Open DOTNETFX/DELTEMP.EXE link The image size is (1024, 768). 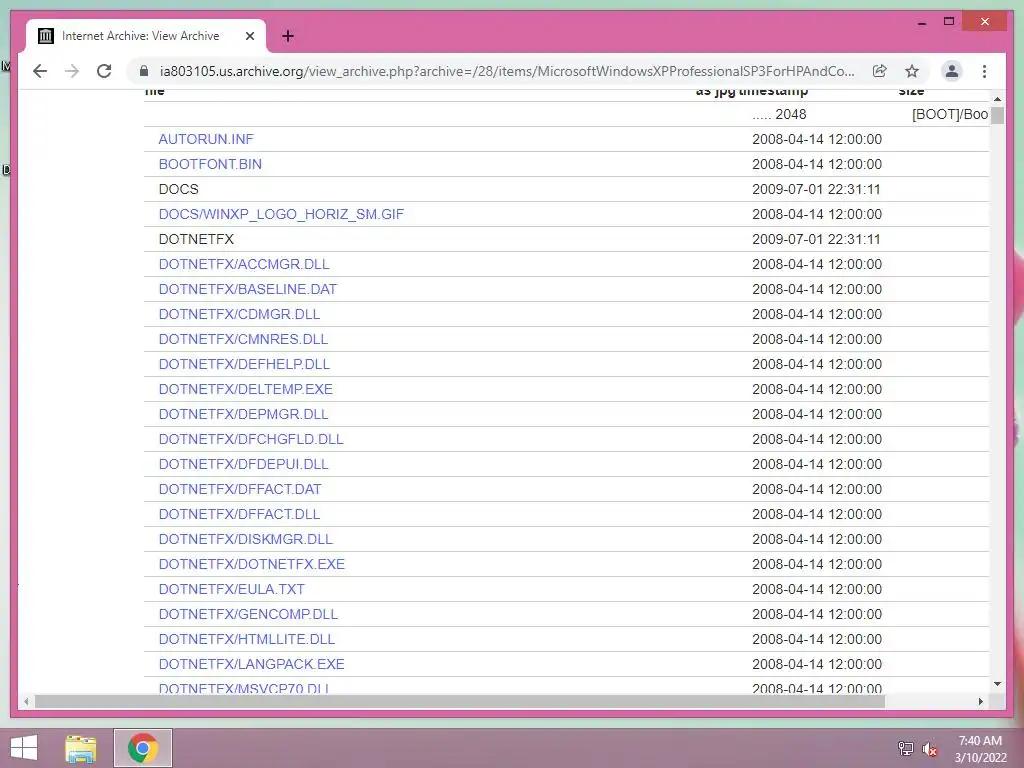pos(246,389)
